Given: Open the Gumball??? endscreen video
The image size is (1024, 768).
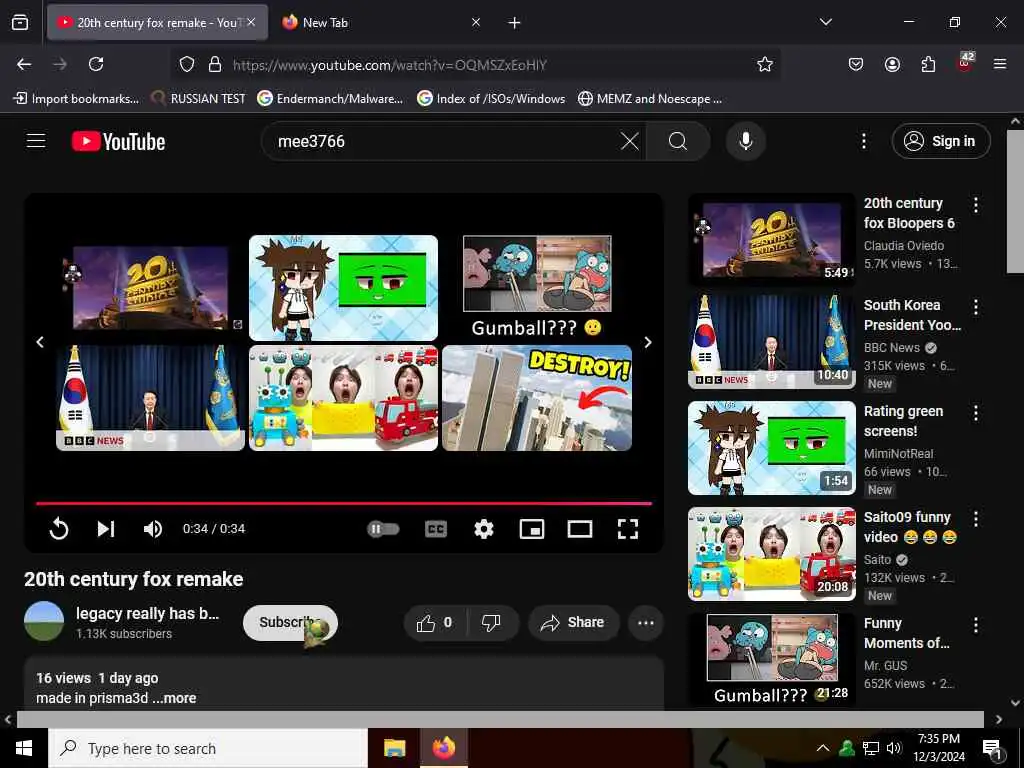Looking at the screenshot, I should [537, 287].
